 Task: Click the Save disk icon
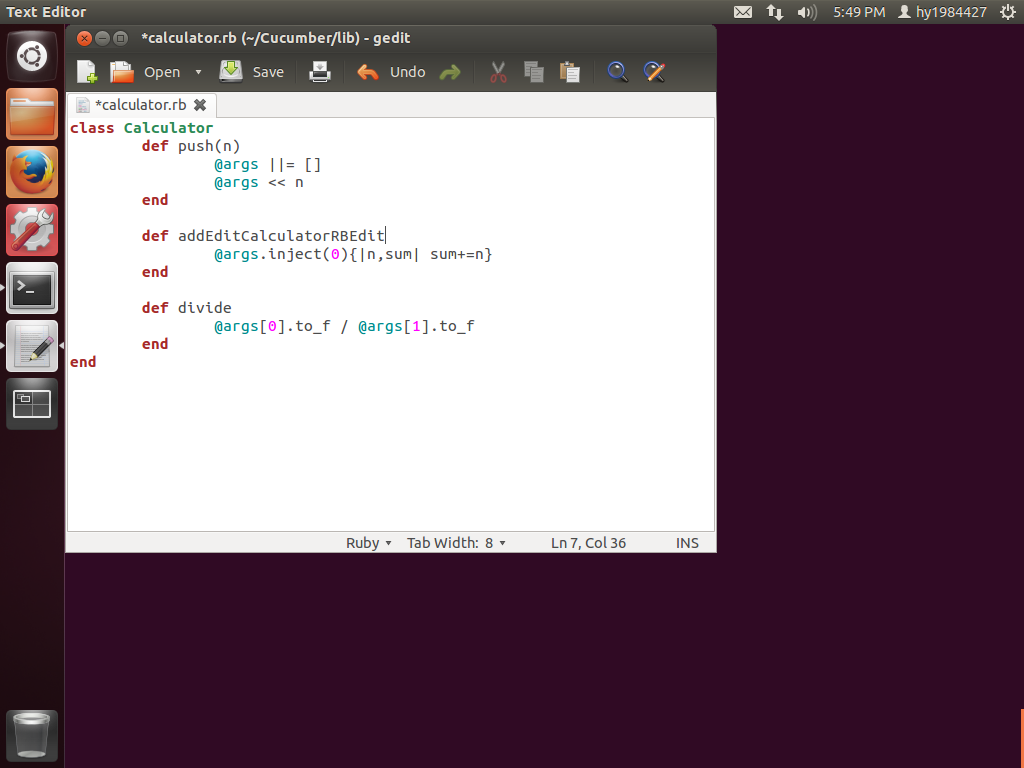[x=231, y=71]
